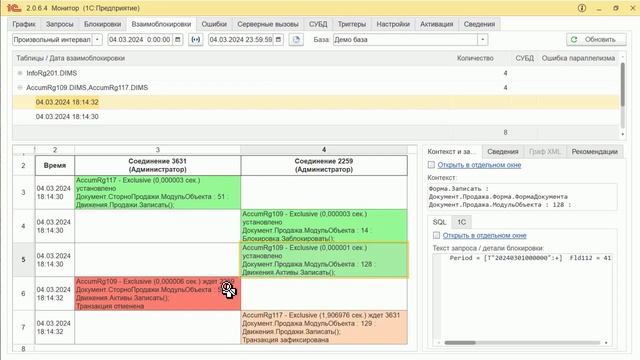Open the Настройки tab
The width and height of the screenshot is (640, 360).
(393, 24)
